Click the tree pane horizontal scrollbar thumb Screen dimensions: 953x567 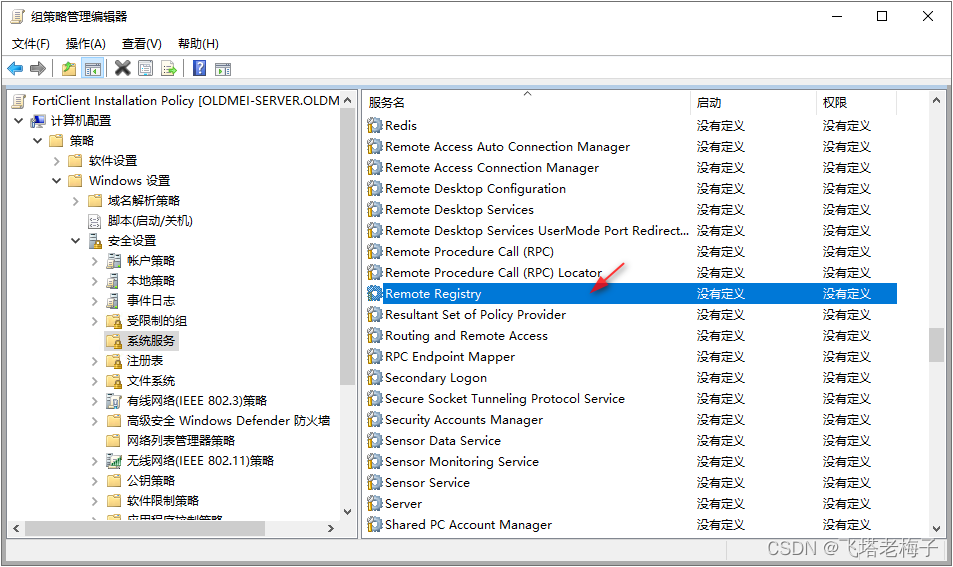tap(145, 529)
